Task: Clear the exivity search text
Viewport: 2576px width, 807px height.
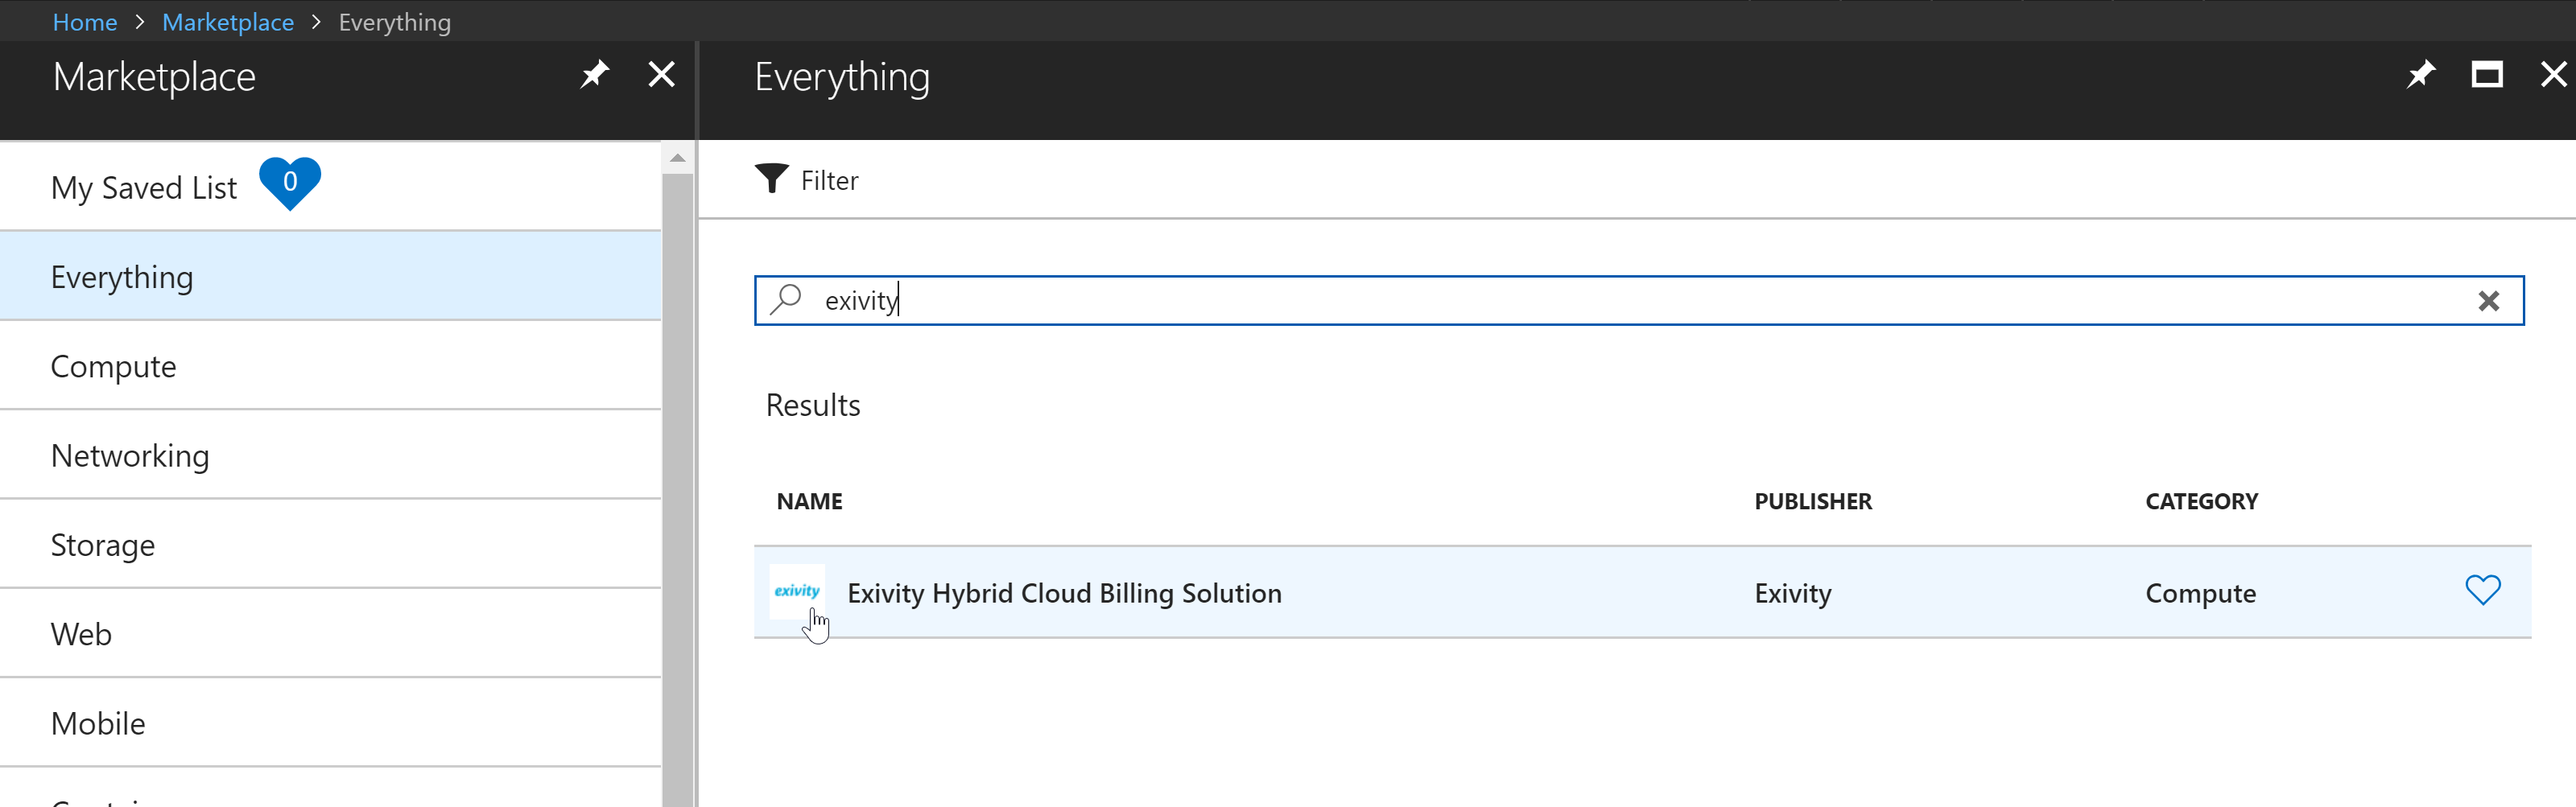Action: click(x=2488, y=301)
